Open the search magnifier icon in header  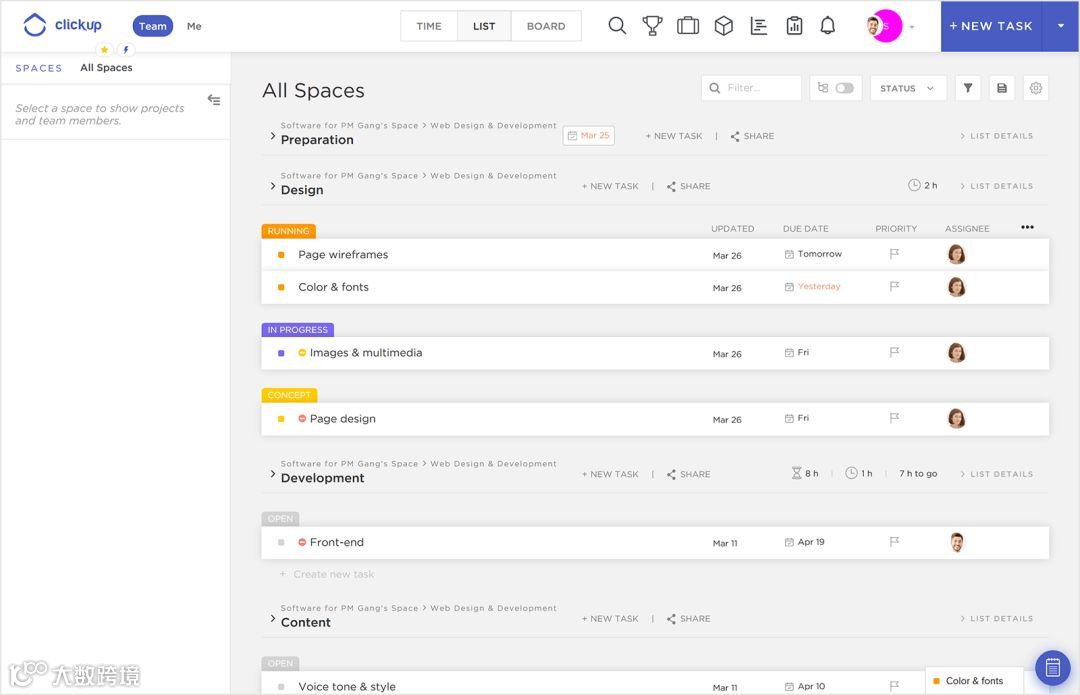pos(617,26)
